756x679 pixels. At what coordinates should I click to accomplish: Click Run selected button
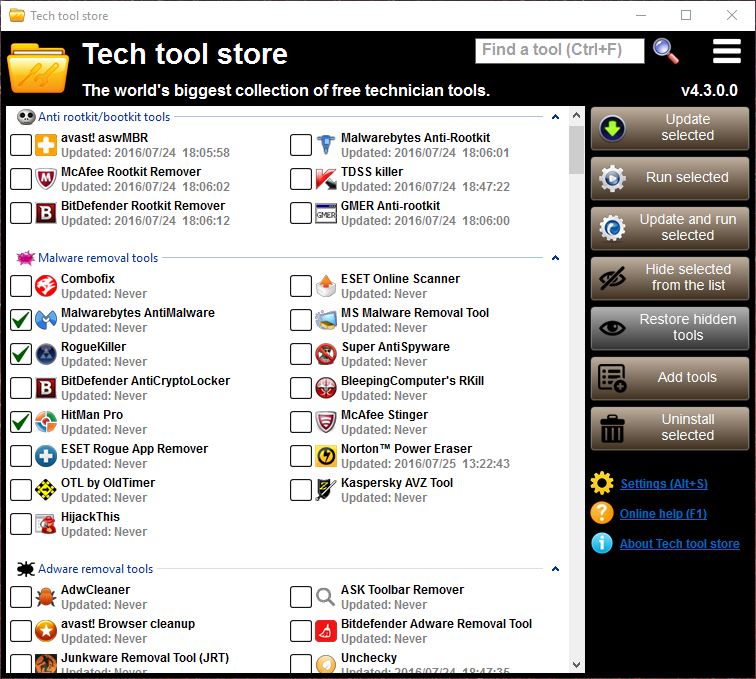(670, 178)
